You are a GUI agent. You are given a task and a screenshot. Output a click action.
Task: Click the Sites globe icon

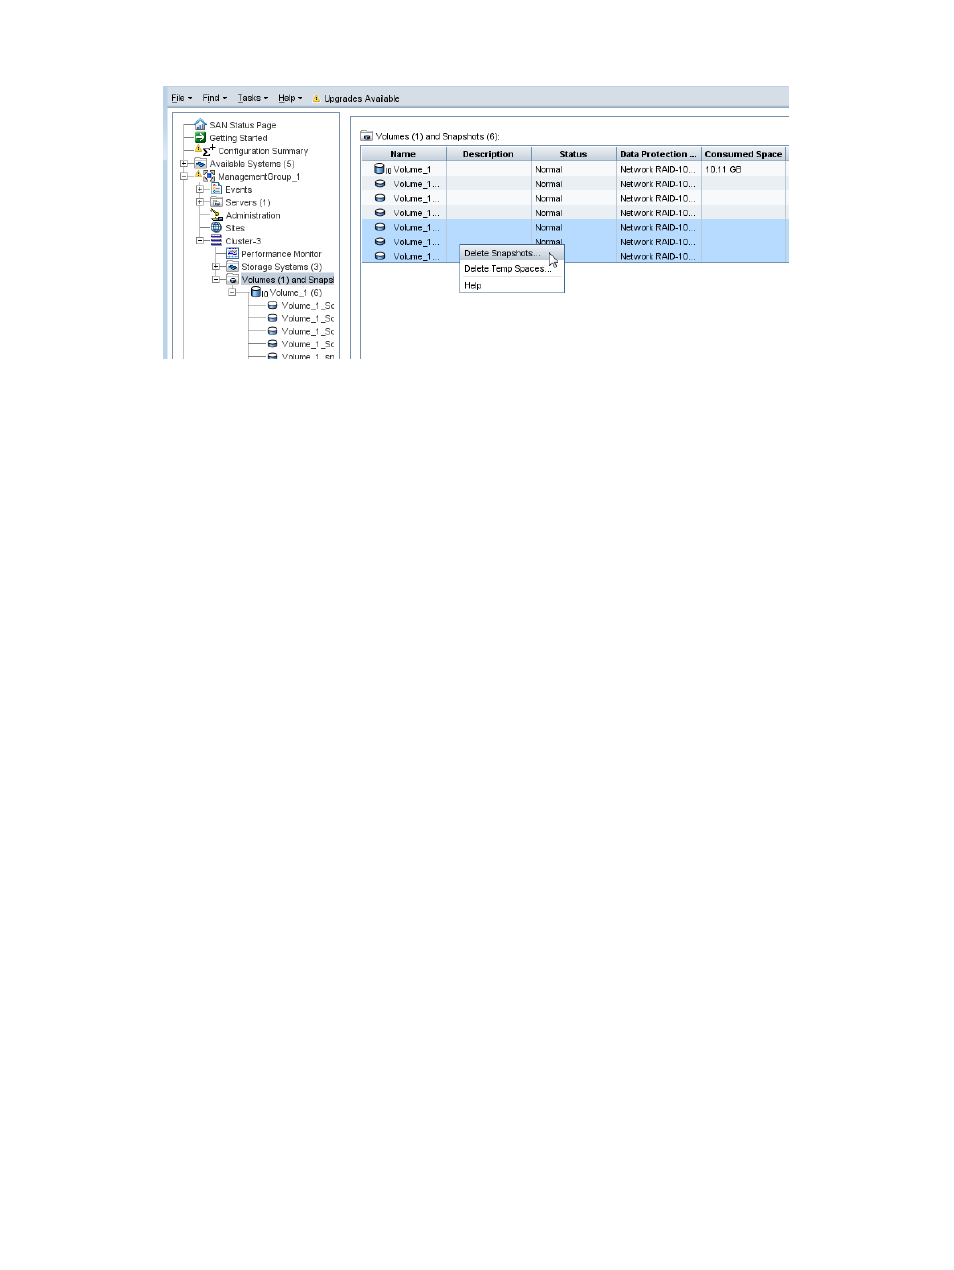tap(216, 228)
